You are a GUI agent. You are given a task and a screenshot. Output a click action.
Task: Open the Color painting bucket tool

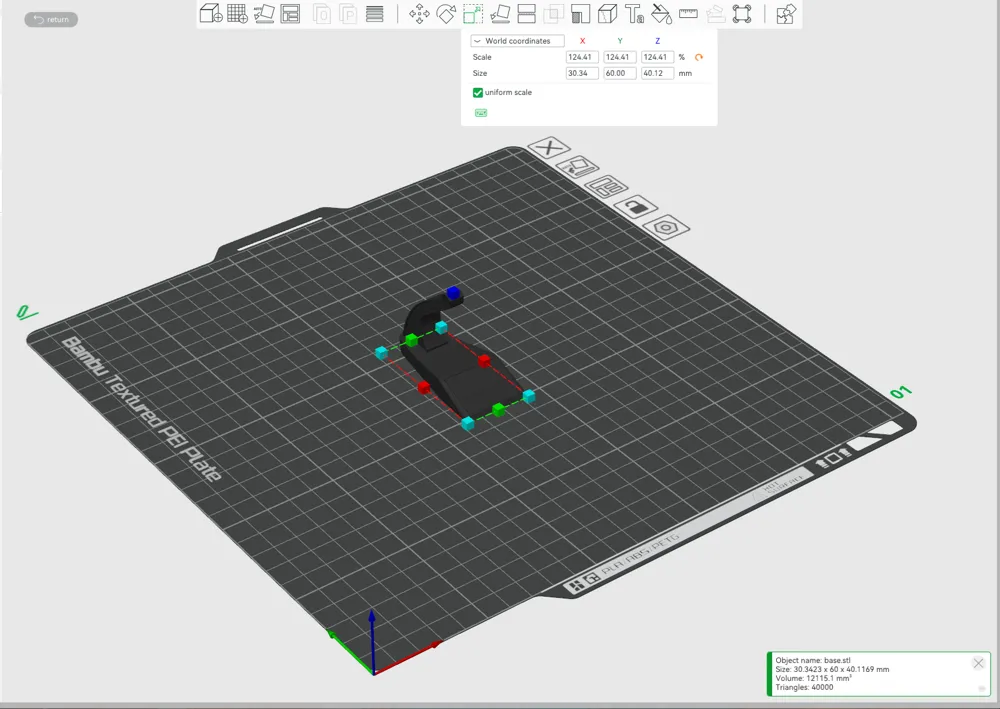[x=661, y=13]
